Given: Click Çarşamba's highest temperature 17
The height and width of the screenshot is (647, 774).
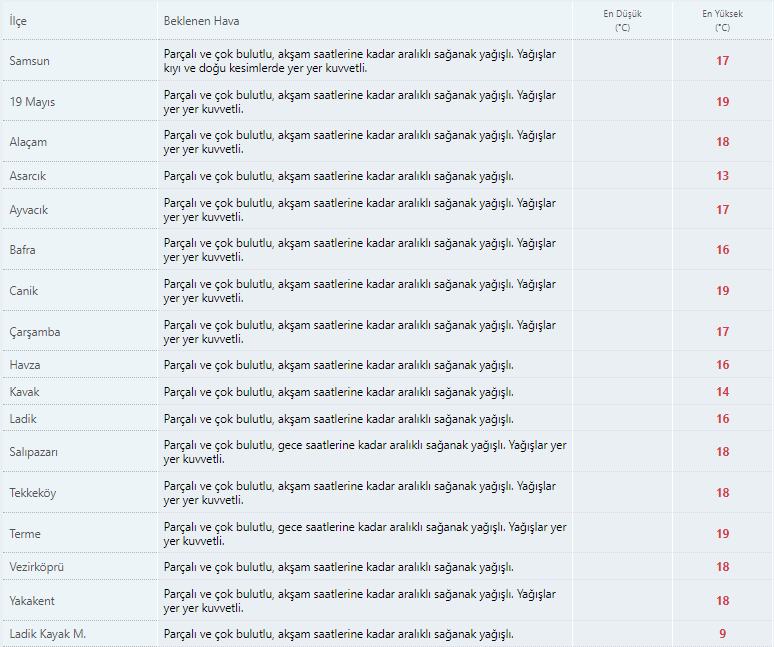Looking at the screenshot, I should [x=723, y=332].
